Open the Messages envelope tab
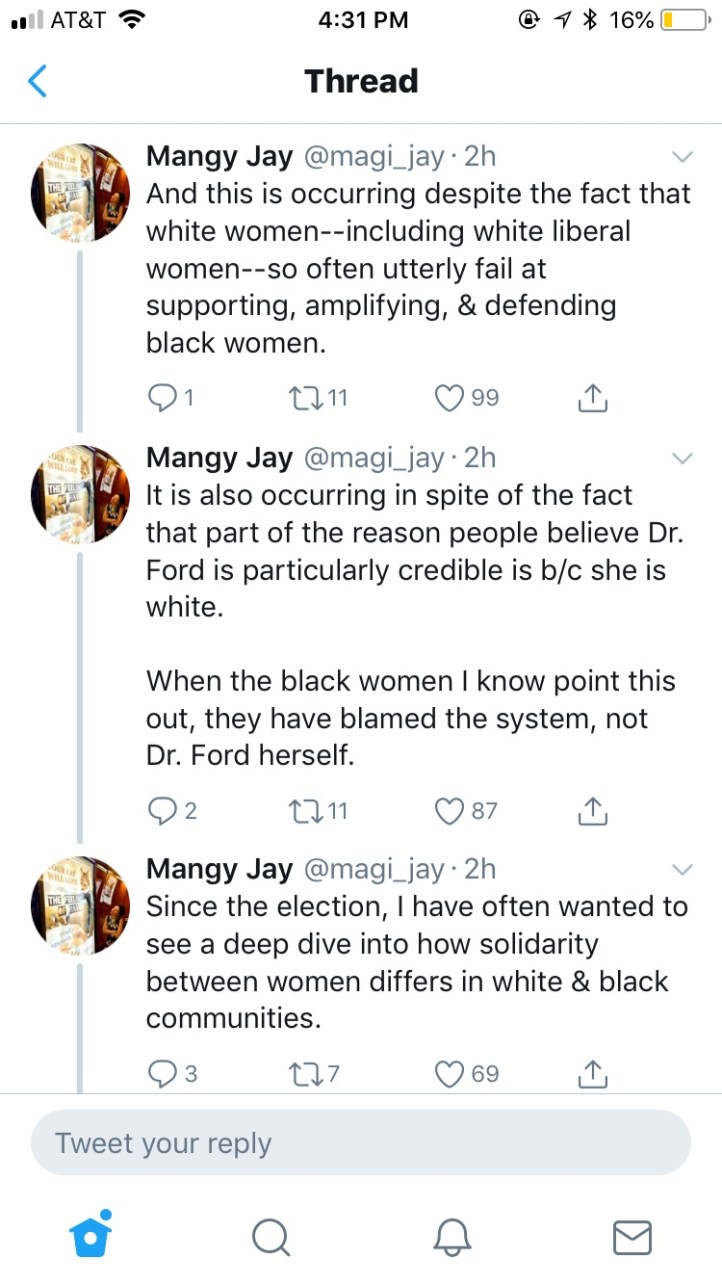Image resolution: width=722 pixels, height=1285 pixels. coord(631,1237)
